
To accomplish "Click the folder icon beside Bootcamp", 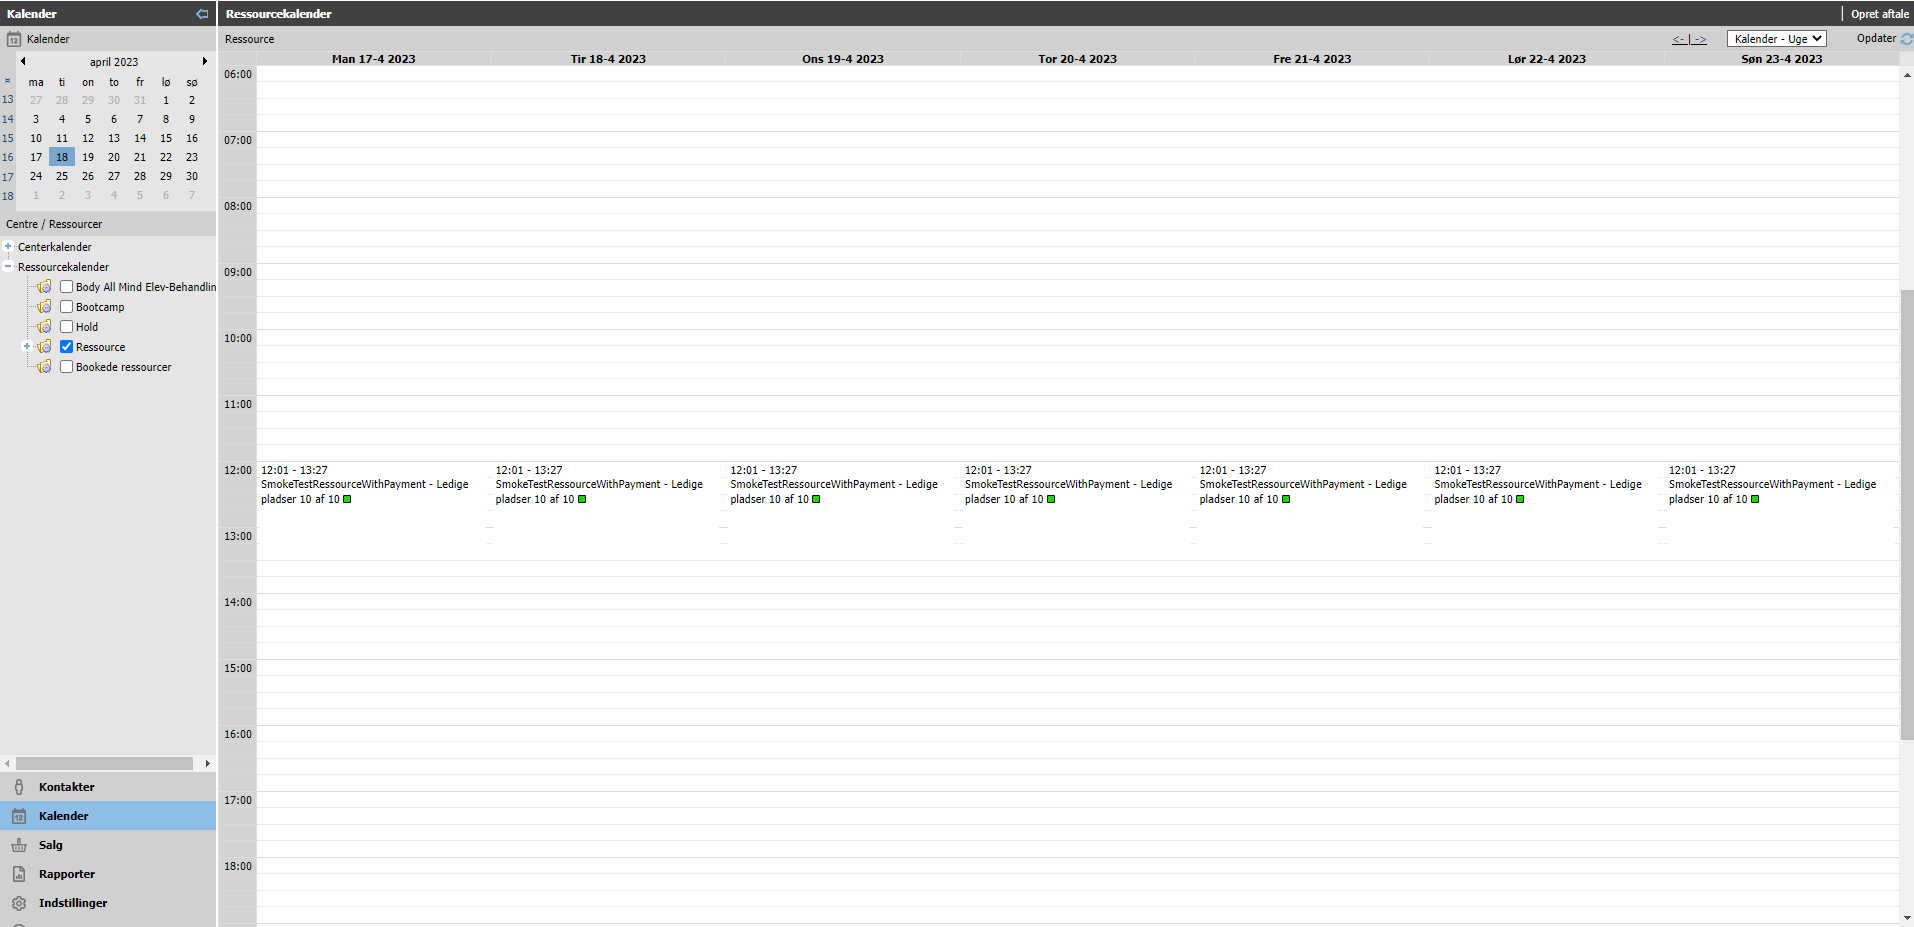I will (x=45, y=307).
